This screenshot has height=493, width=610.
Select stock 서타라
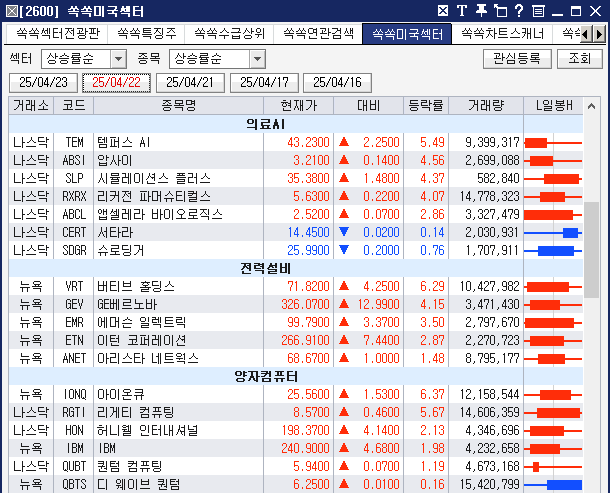[x=115, y=232]
